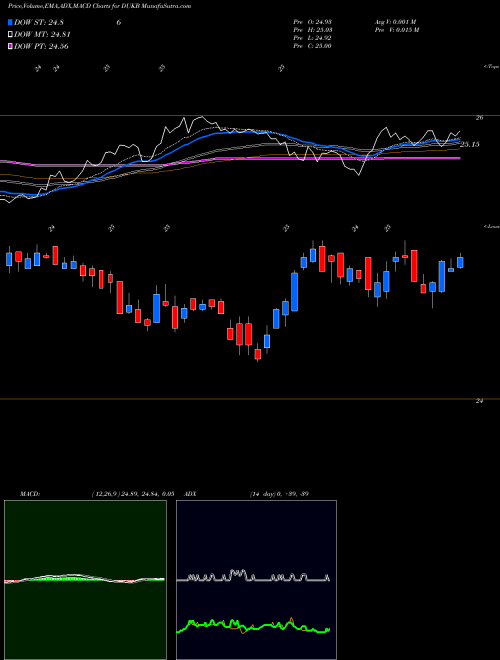The width and height of the screenshot is (500, 660).
Task: Open the MACD indicator chart thumbnail
Action: click(85, 580)
